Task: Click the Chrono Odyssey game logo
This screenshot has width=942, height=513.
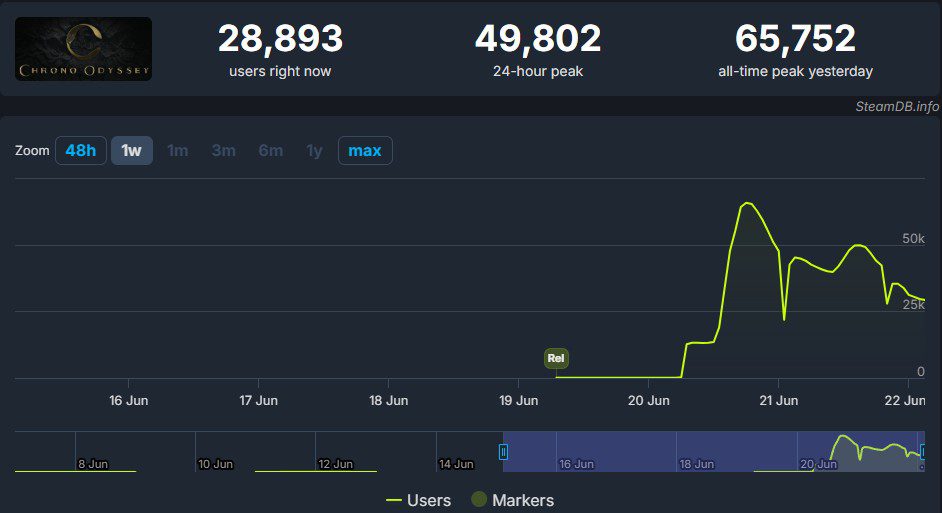Action: coord(84,48)
